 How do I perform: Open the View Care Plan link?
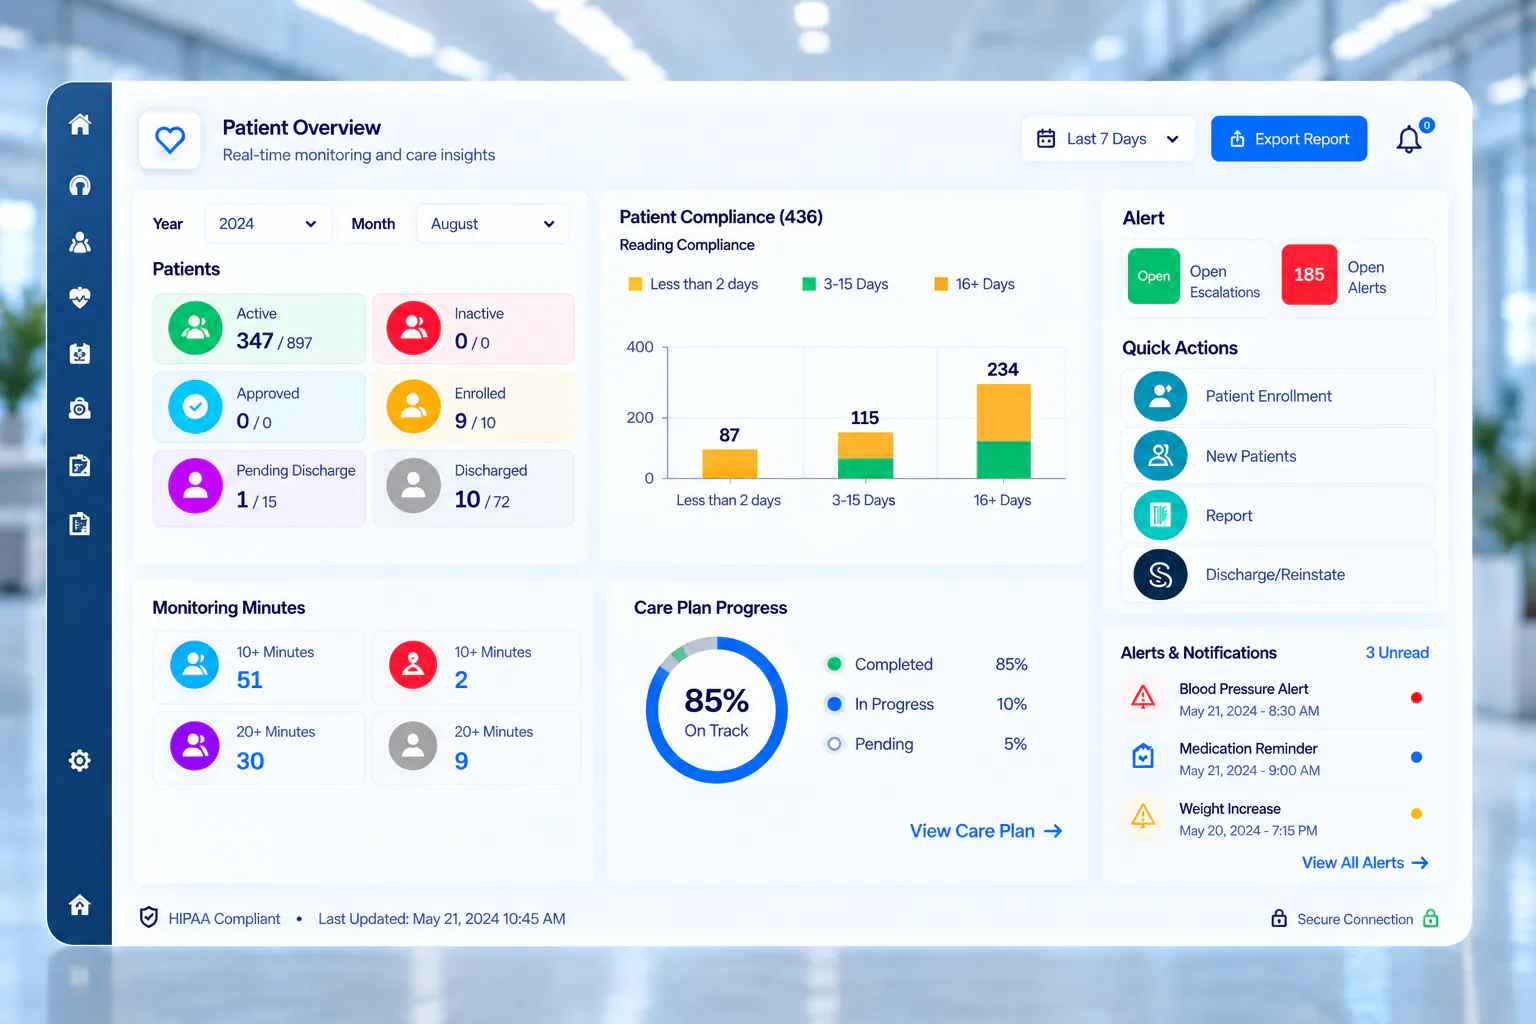point(986,831)
